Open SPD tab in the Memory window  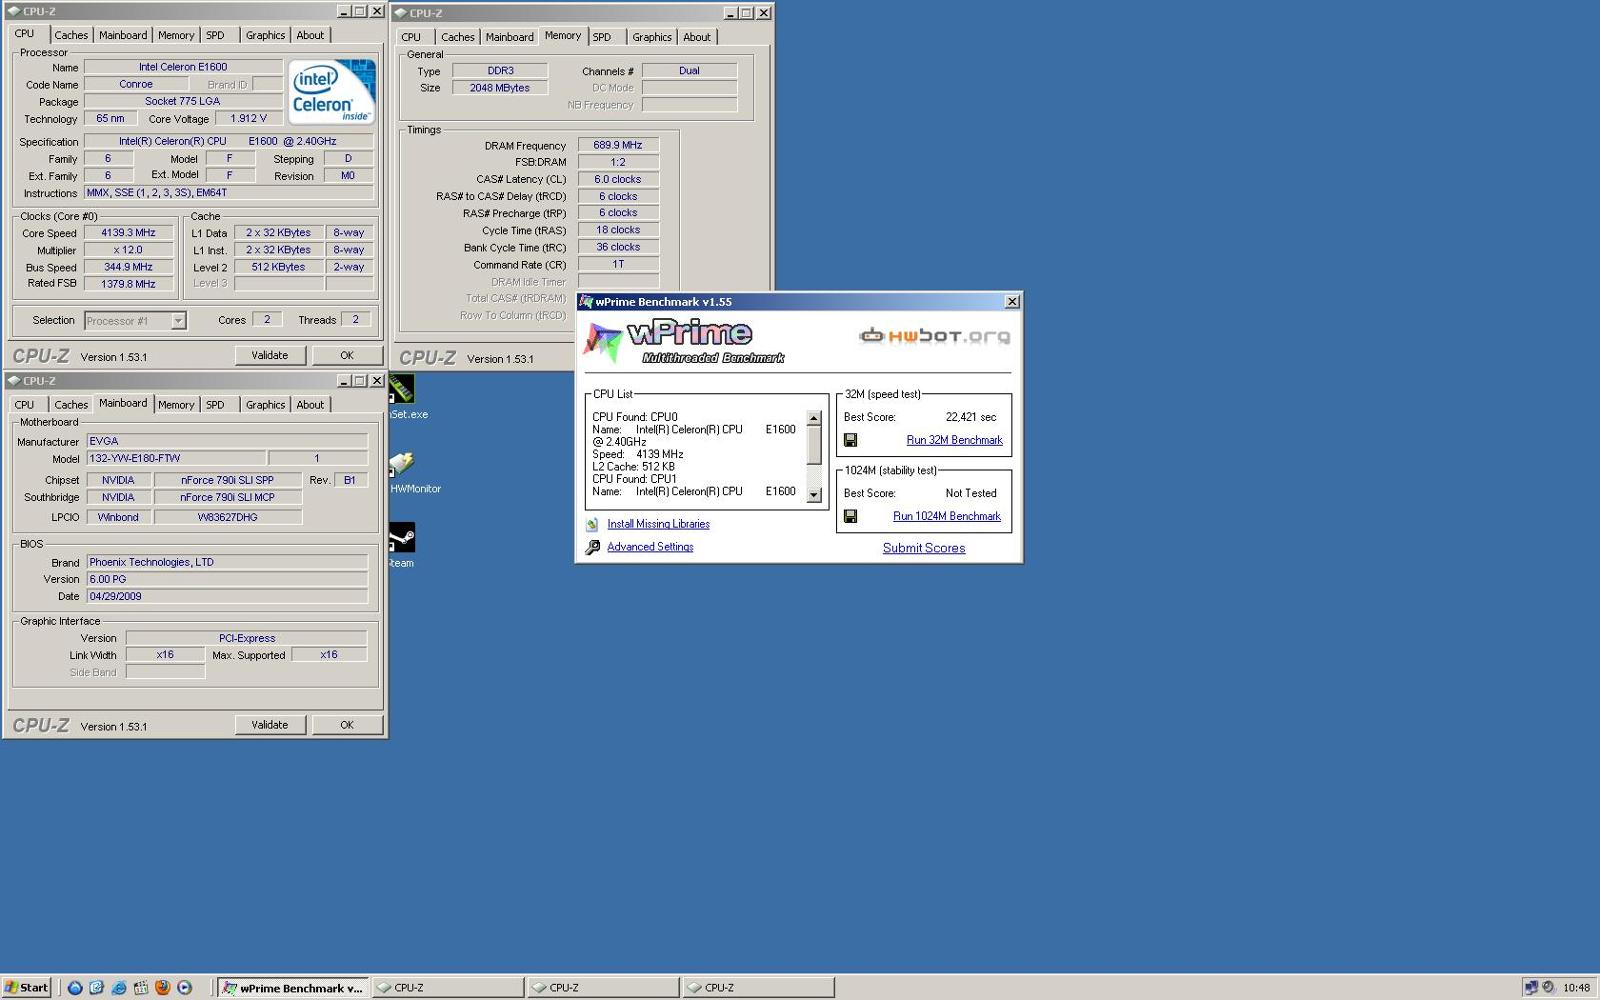point(602,37)
